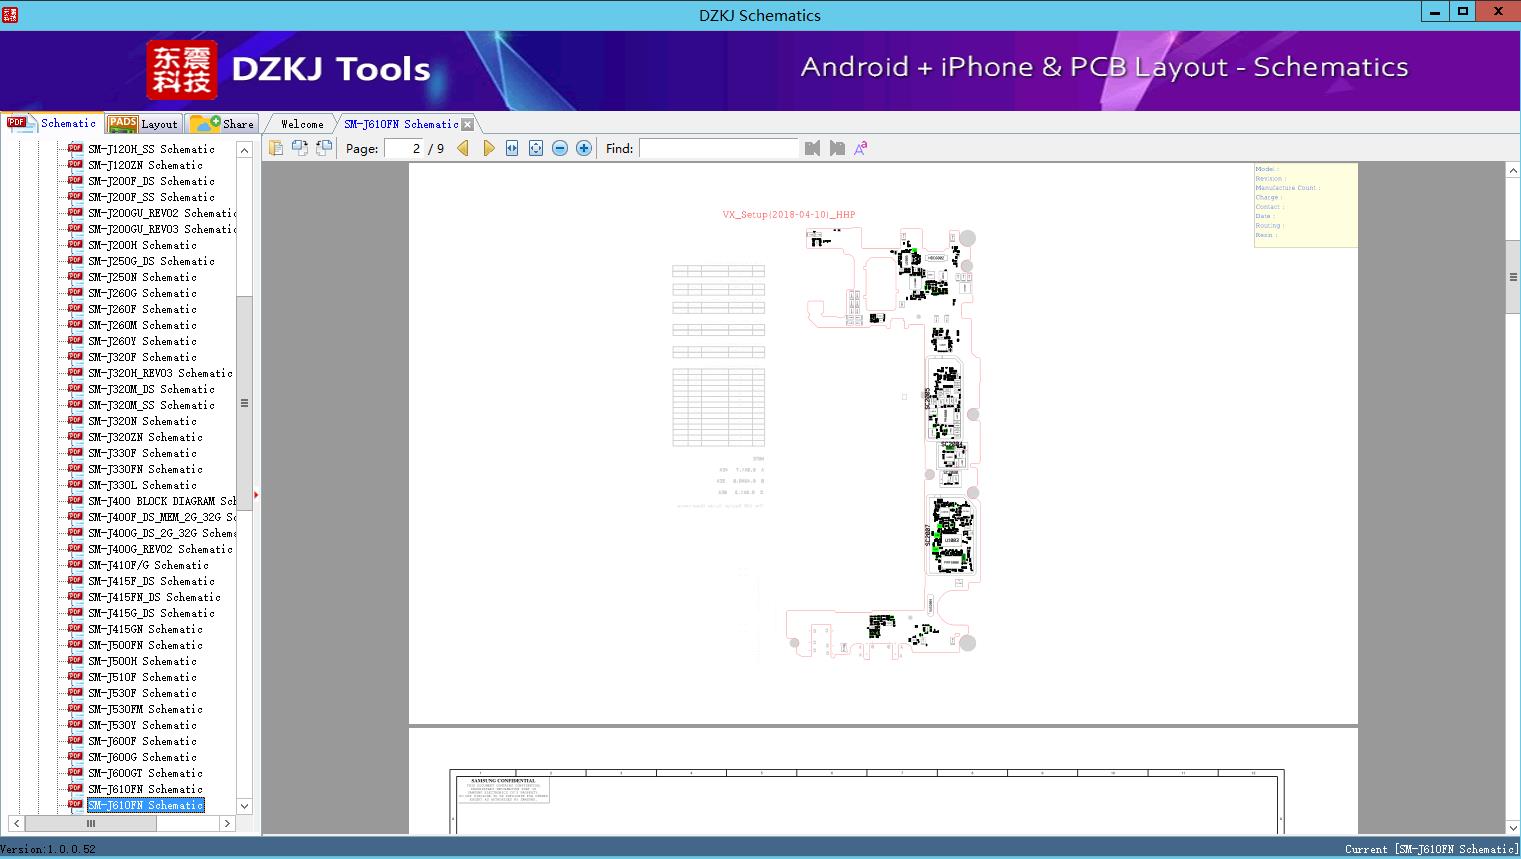Click tree scrollbar up arrow
This screenshot has width=1521, height=859.
pos(244,150)
